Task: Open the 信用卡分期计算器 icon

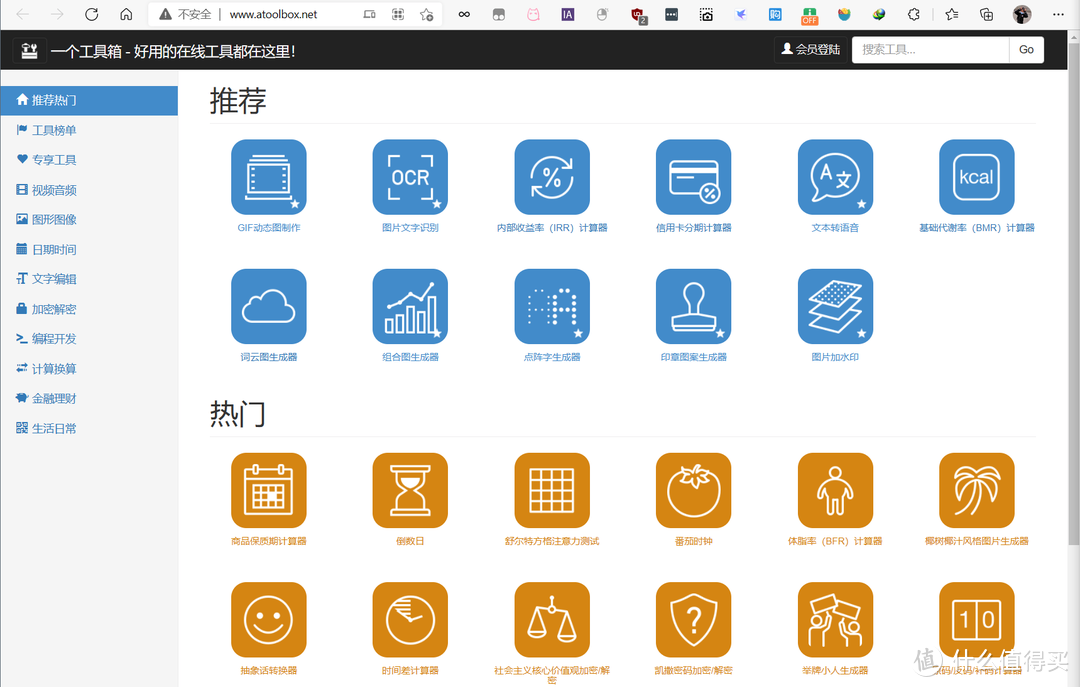Action: [693, 177]
